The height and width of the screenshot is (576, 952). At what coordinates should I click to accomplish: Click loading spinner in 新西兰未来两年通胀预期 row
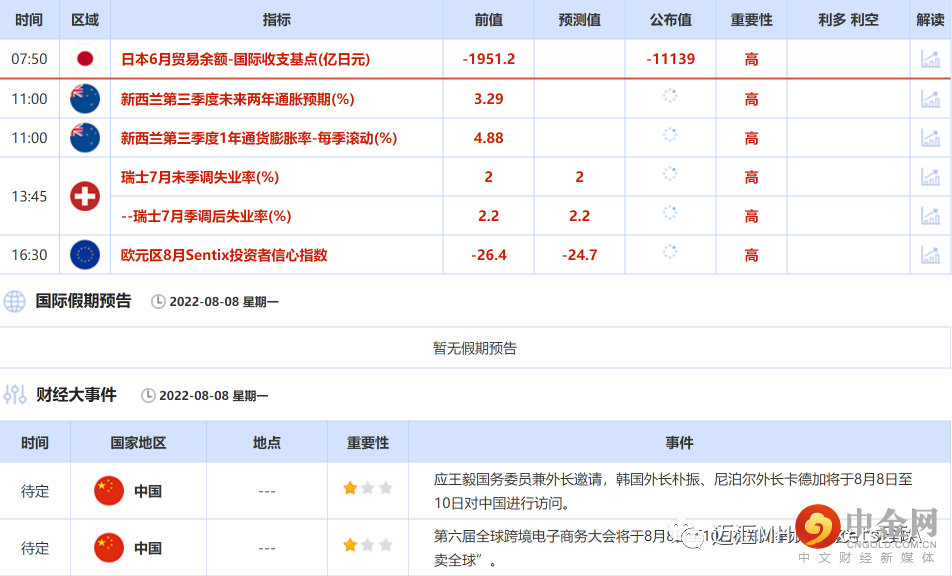(670, 96)
